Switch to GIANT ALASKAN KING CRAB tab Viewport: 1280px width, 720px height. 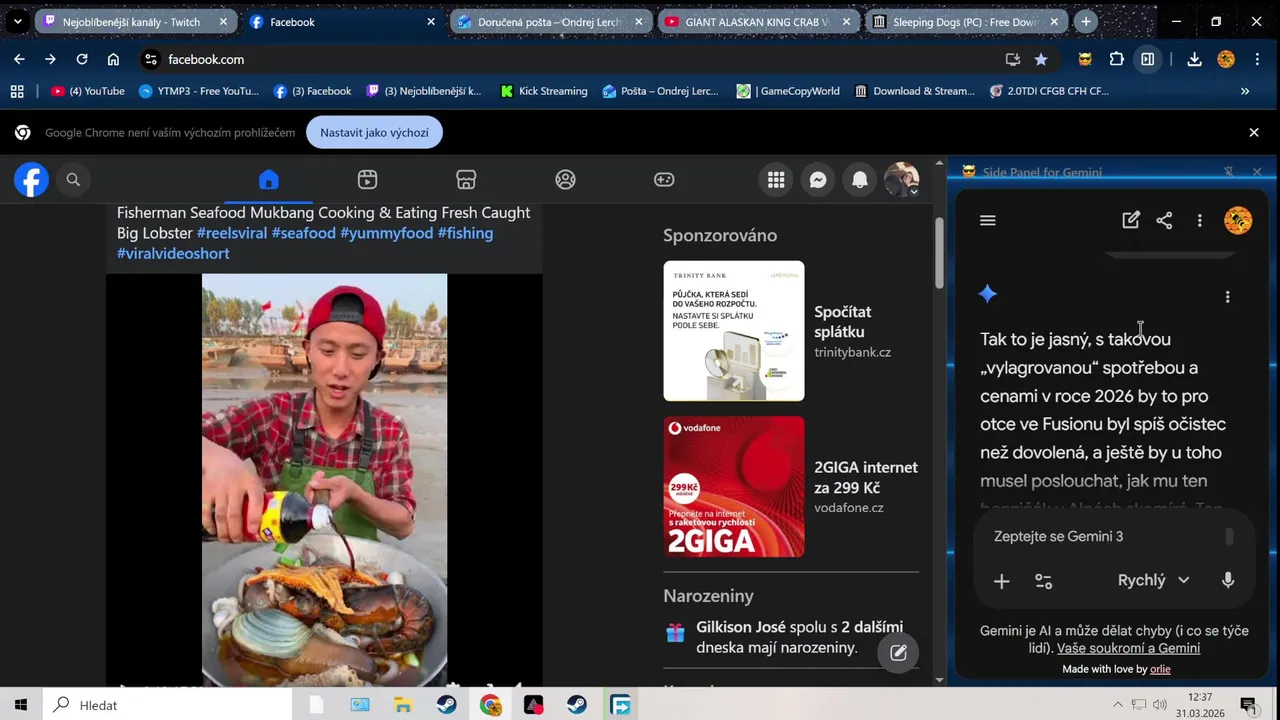click(757, 22)
